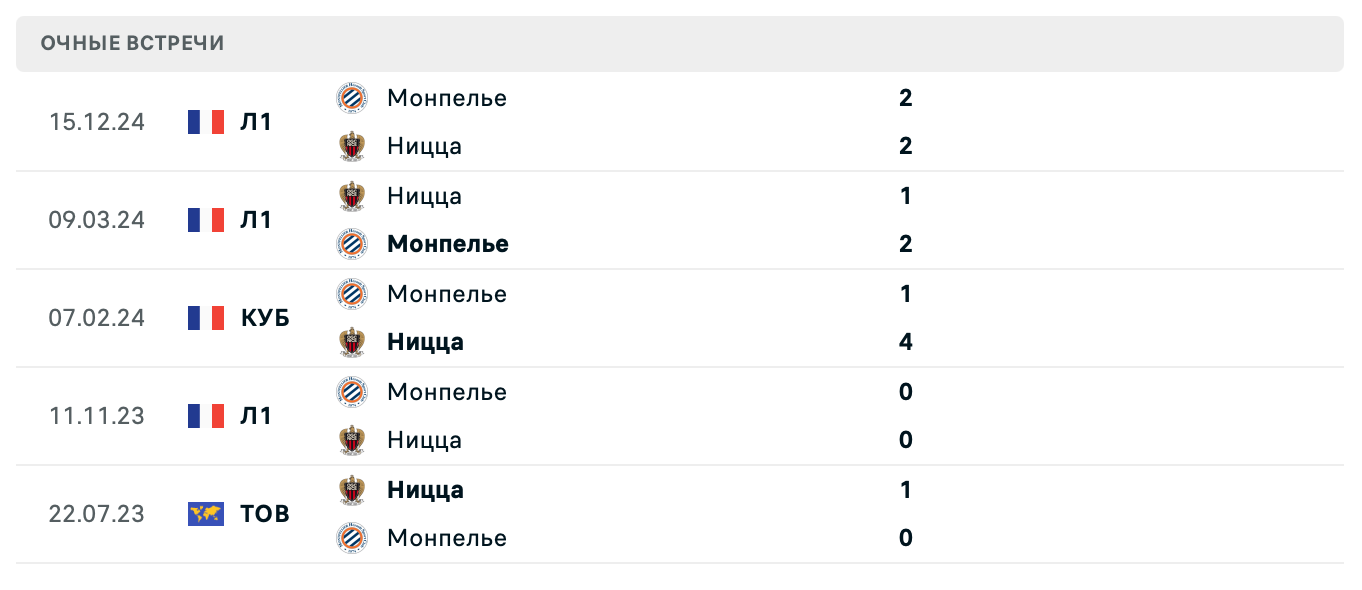Open bold Ницца link in 07.02.24 match
This screenshot has width=1362, height=590.
tap(426, 342)
